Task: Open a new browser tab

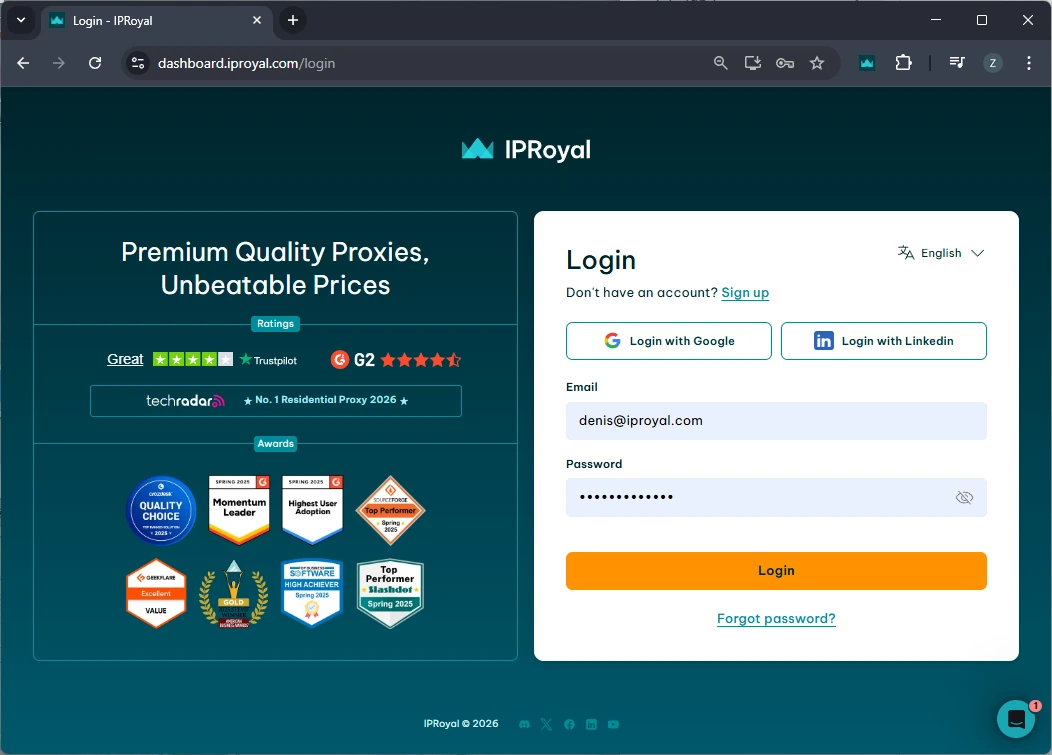Action: pos(292,20)
